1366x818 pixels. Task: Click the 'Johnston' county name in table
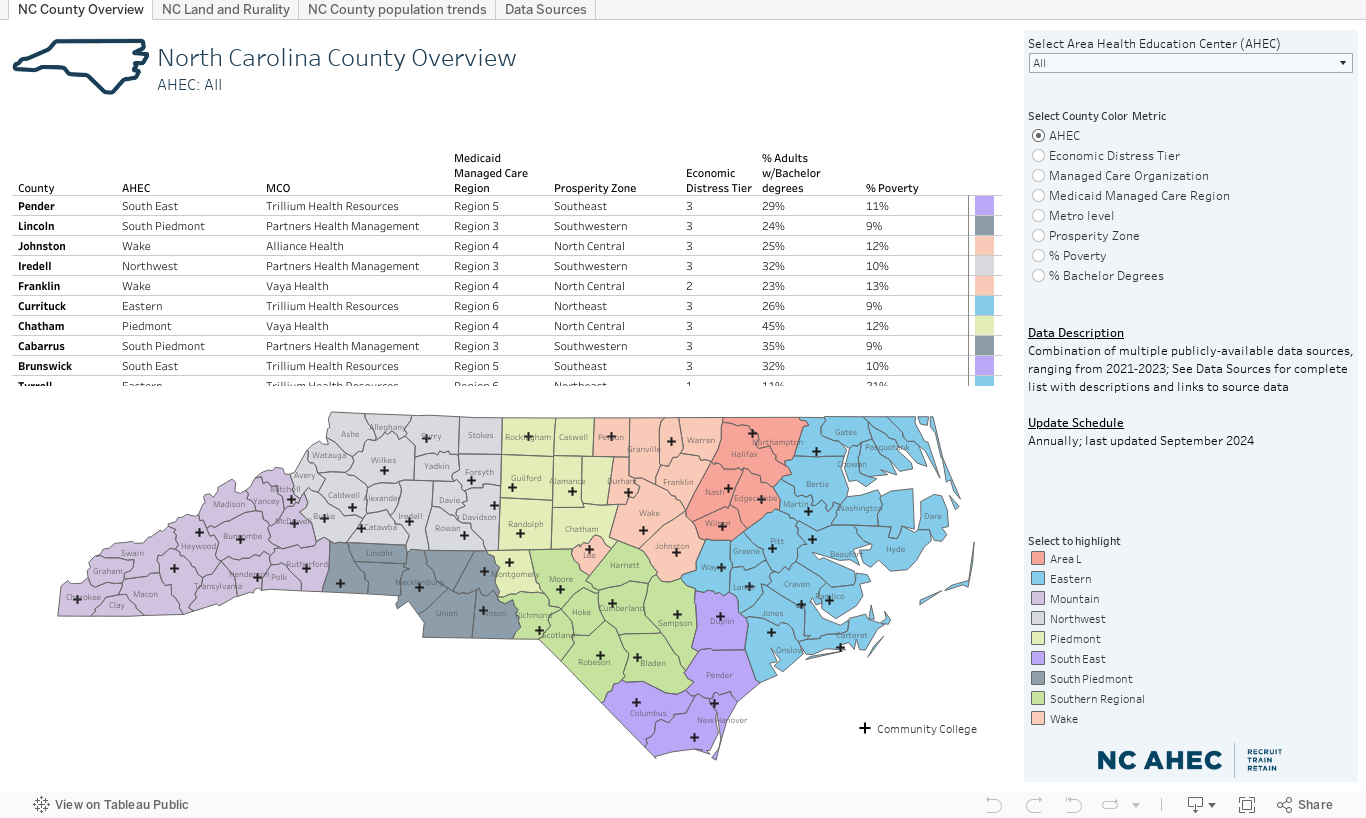pyautogui.click(x=42, y=246)
